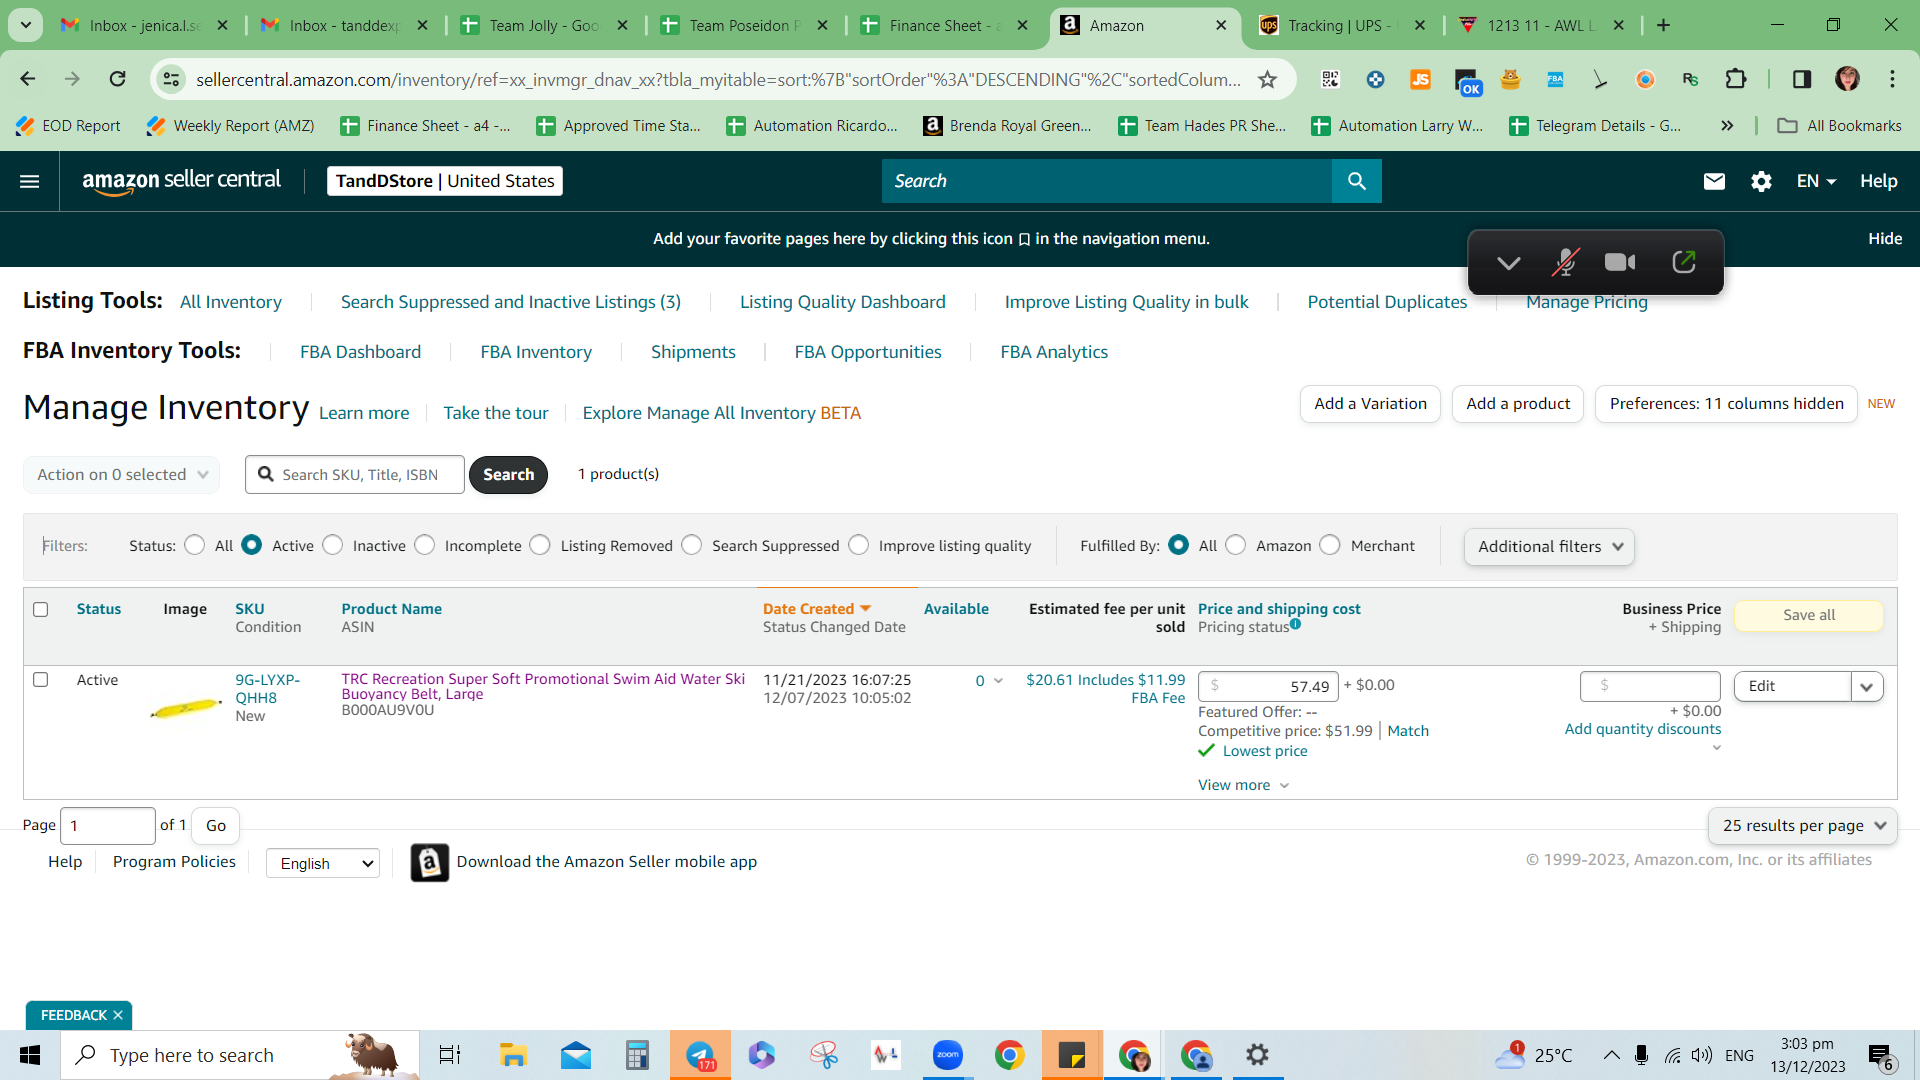Click the Business Price input field

1650,686
